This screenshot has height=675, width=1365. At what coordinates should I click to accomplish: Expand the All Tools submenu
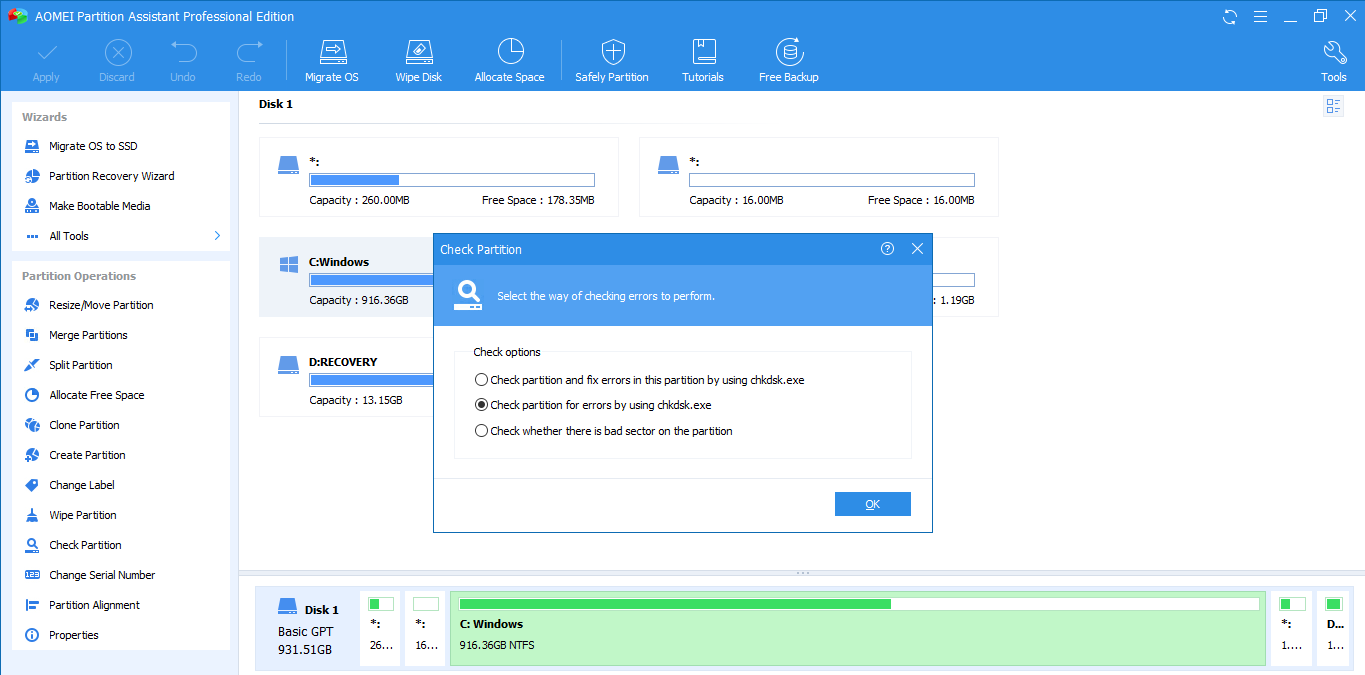tap(217, 236)
